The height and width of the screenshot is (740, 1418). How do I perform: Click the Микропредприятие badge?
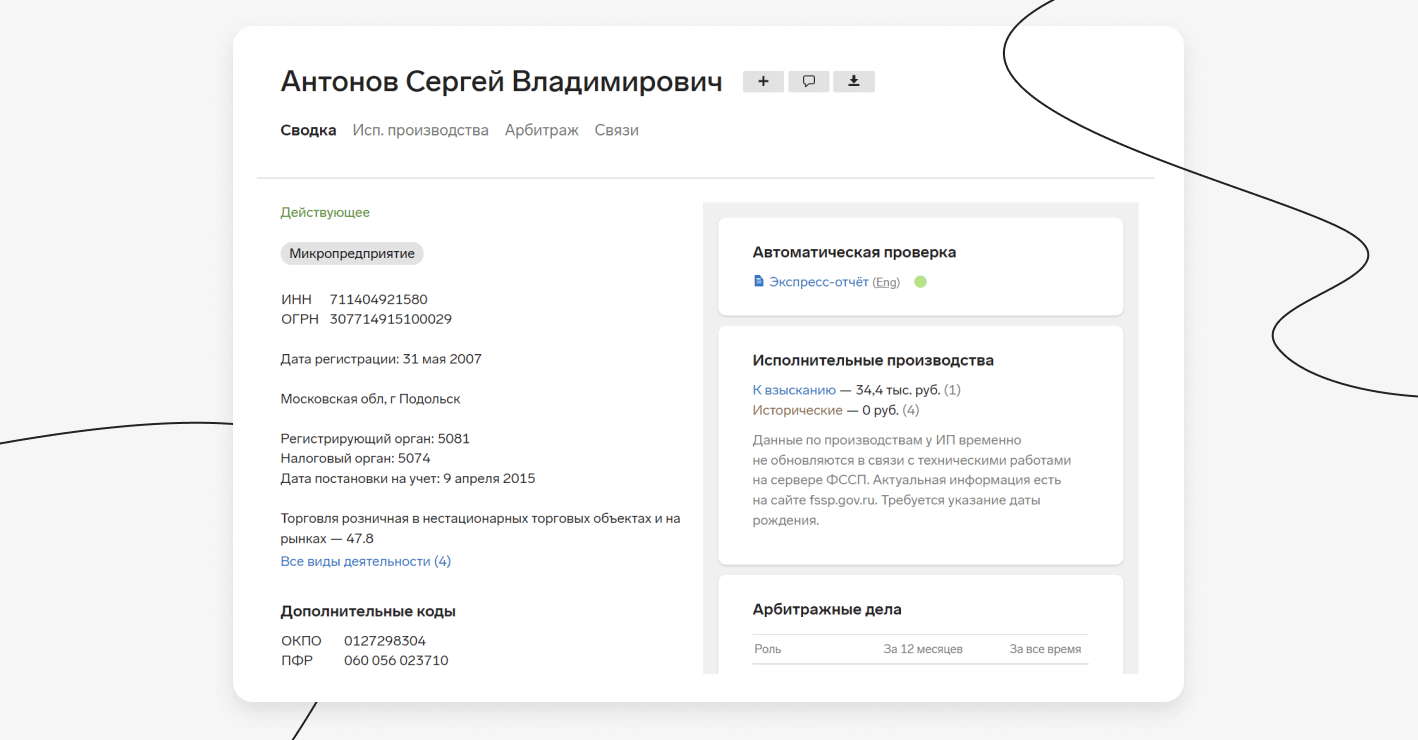point(351,253)
